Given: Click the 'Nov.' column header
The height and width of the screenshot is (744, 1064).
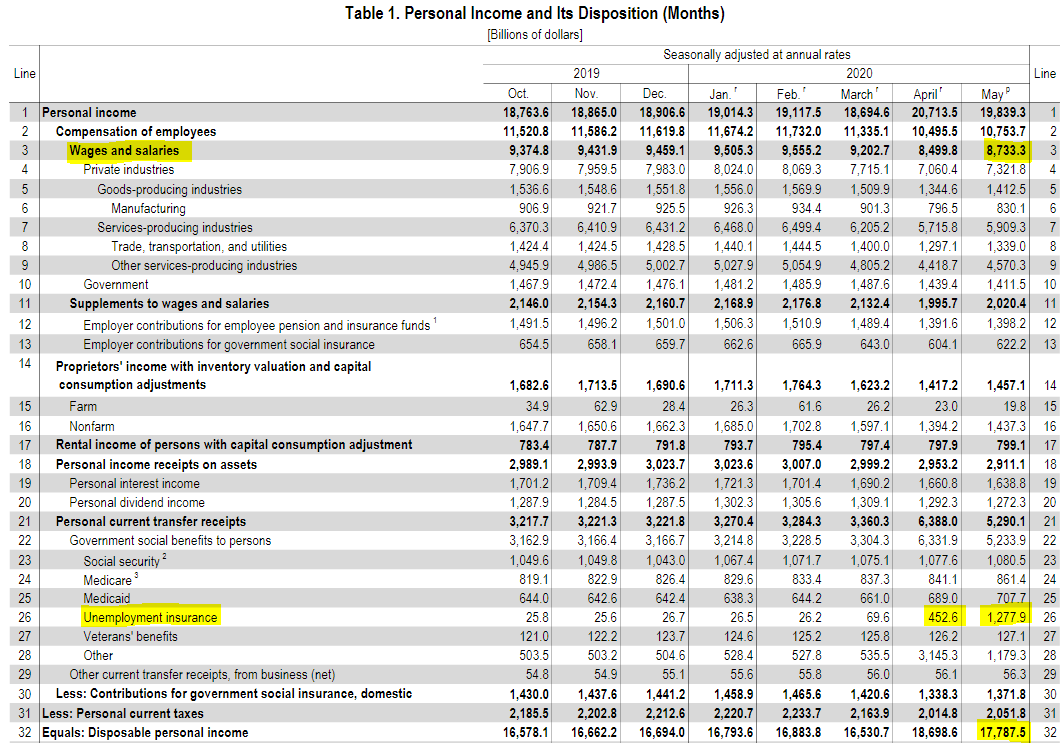Looking at the screenshot, I should [586, 94].
